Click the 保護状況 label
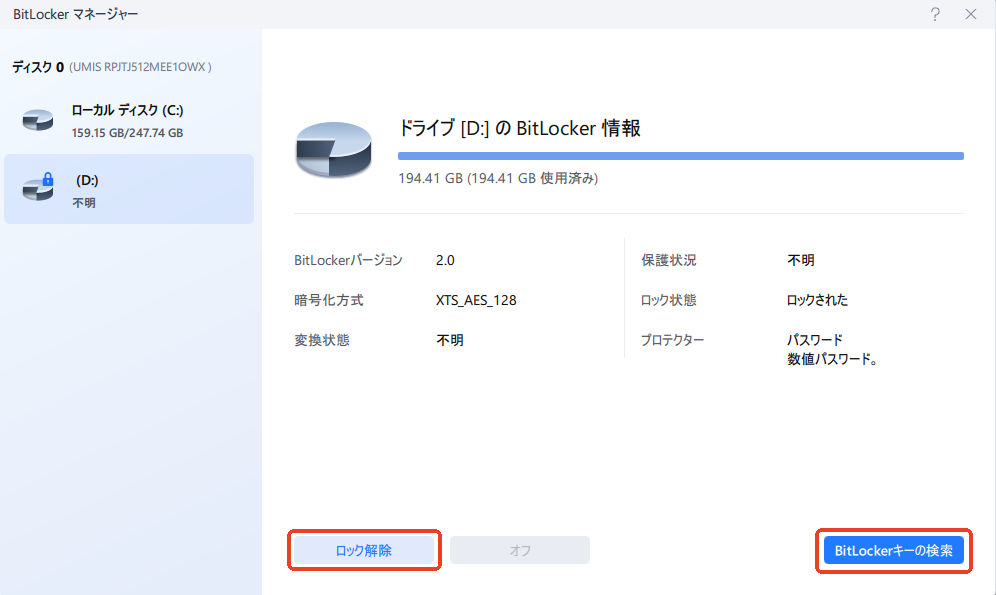The image size is (996, 595). [668, 260]
